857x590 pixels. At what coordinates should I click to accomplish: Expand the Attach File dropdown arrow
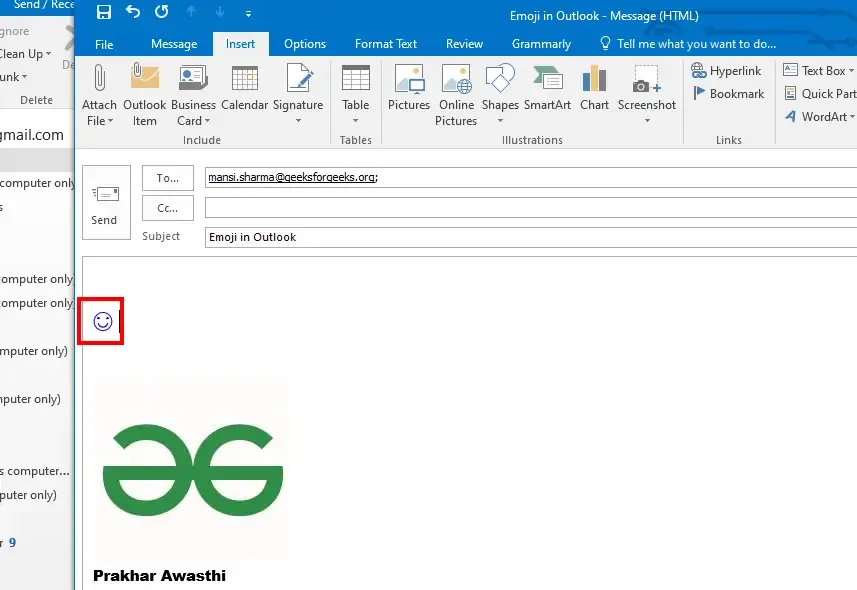tap(110, 121)
